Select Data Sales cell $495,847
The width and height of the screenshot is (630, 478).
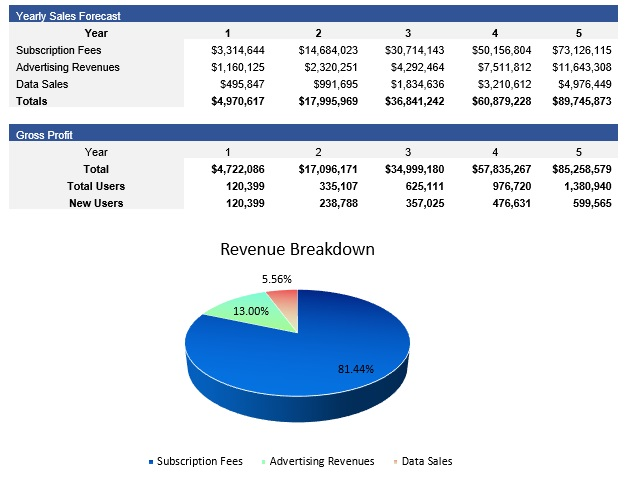coord(242,84)
